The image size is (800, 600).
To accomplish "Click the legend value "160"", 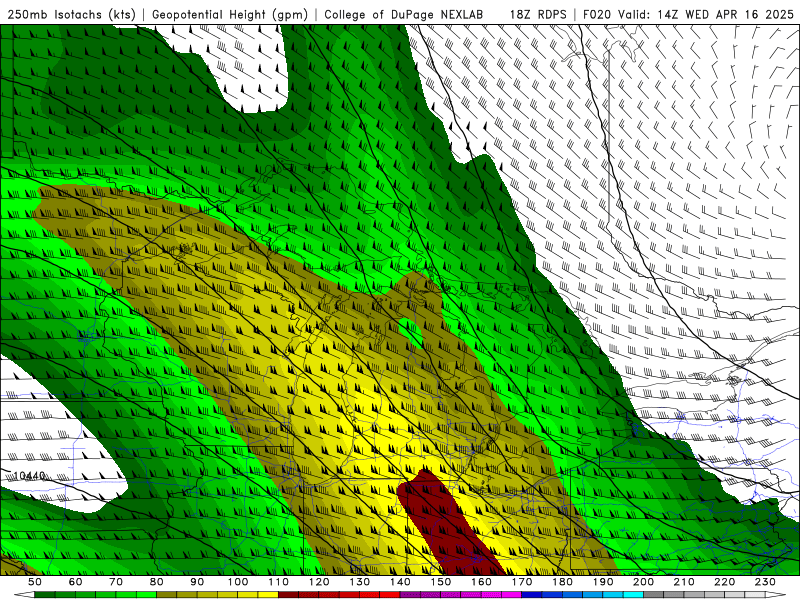I will tap(481, 582).
